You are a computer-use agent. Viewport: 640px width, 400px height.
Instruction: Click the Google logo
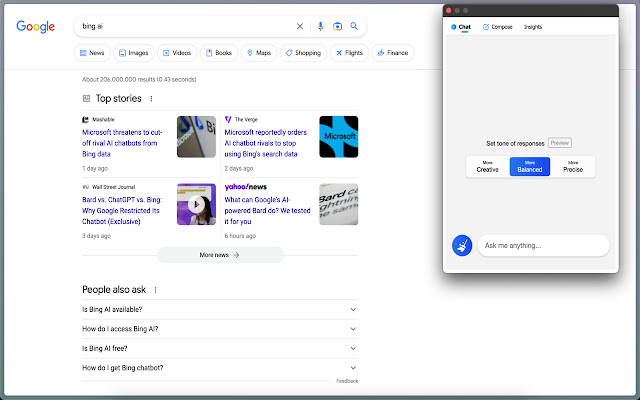pyautogui.click(x=36, y=27)
